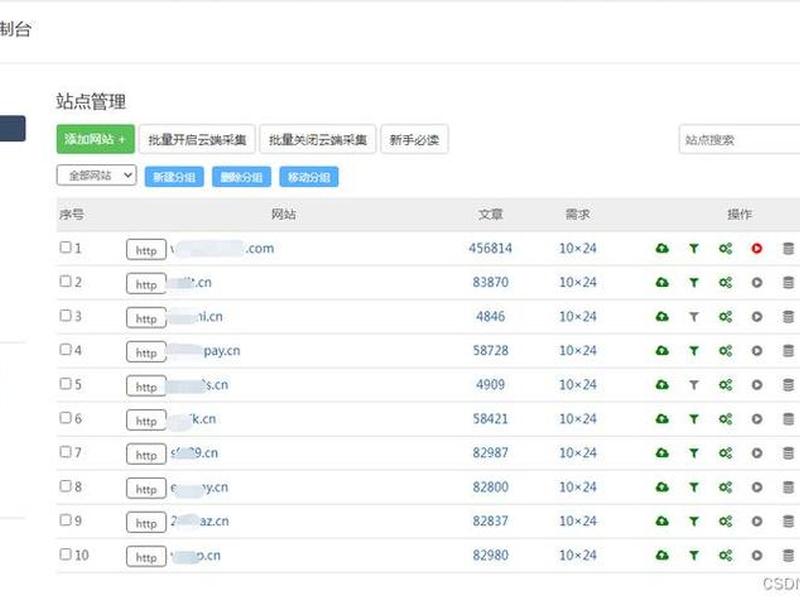Click gears icon in row 10
The height and width of the screenshot is (600, 800).
(x=725, y=555)
